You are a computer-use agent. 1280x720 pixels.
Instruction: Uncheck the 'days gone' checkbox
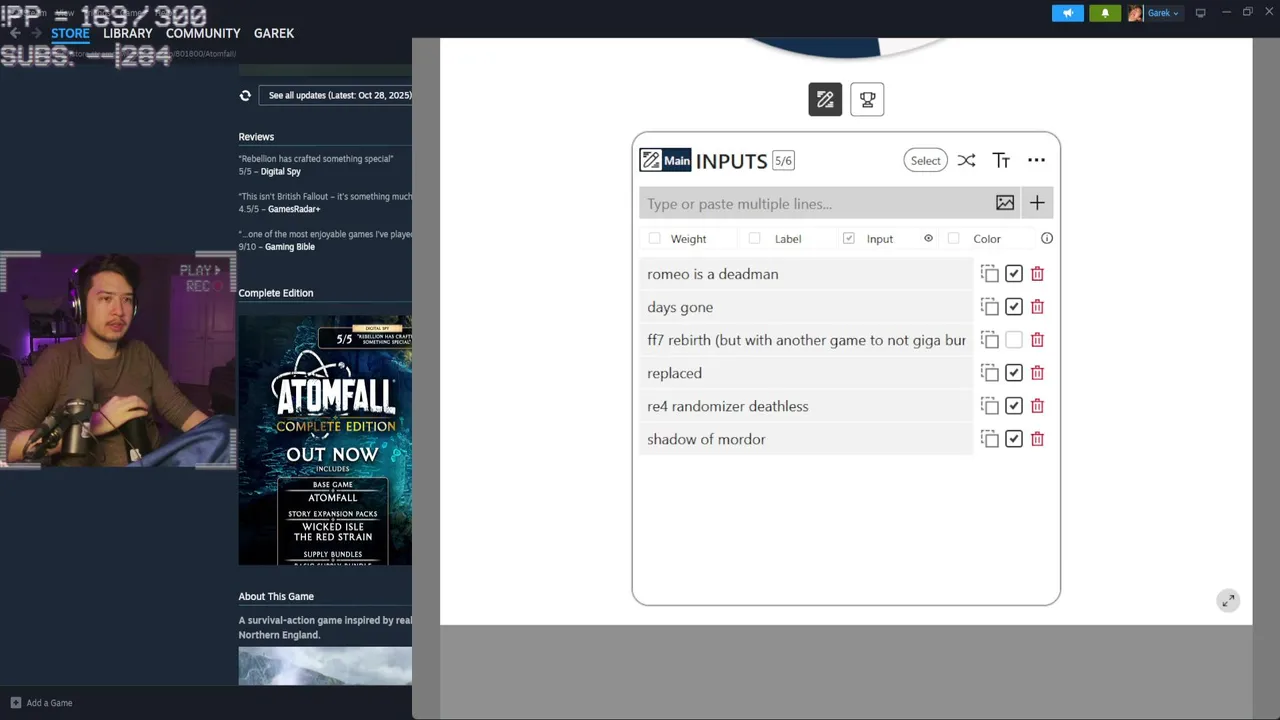1013,306
